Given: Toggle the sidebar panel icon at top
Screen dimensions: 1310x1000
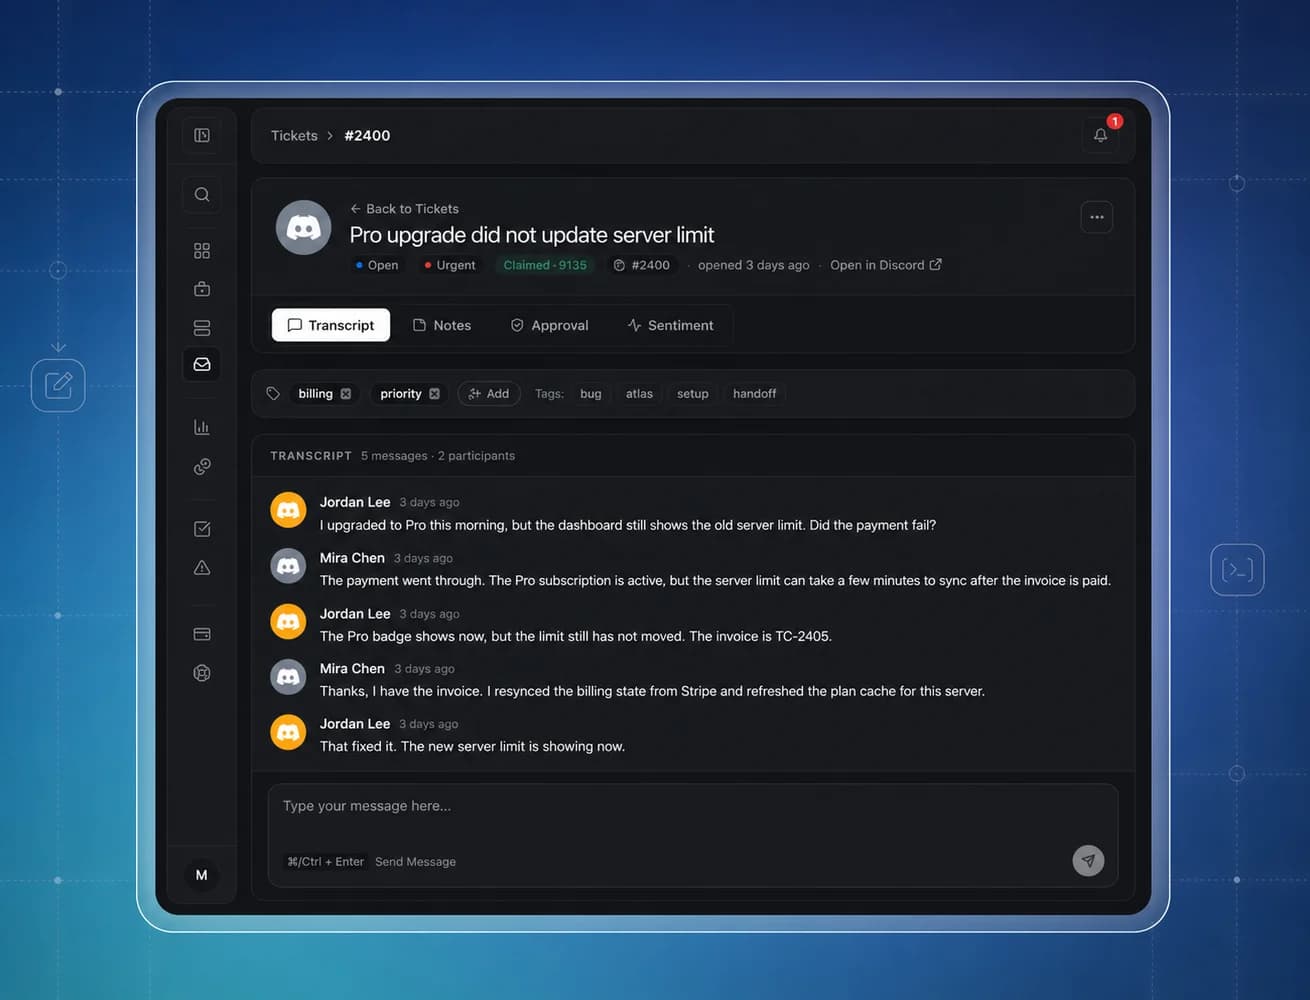Looking at the screenshot, I should tap(202, 135).
